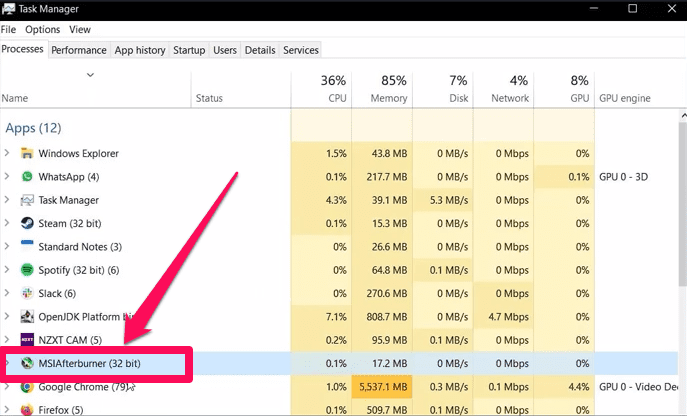Click the 5.3 MB/s disk value
This screenshot has height=416, width=687.
tap(449, 200)
